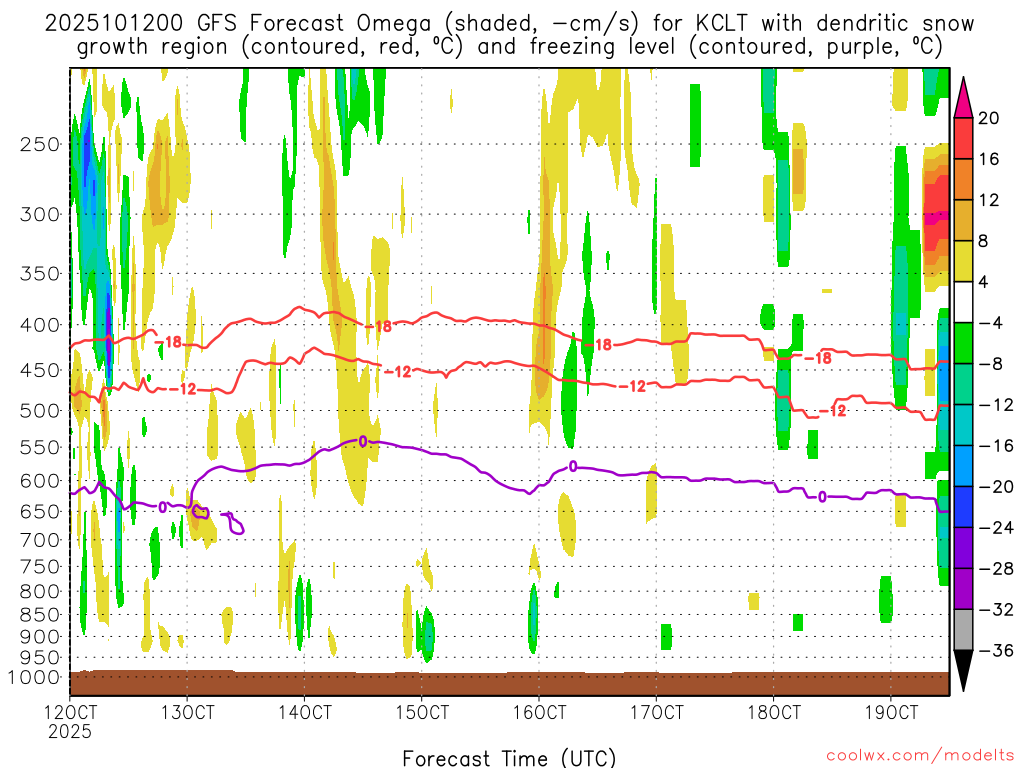This screenshot has width=1024, height=768.
Task: Click the purple 0 freezing label near 14OCT
Action: (363, 441)
